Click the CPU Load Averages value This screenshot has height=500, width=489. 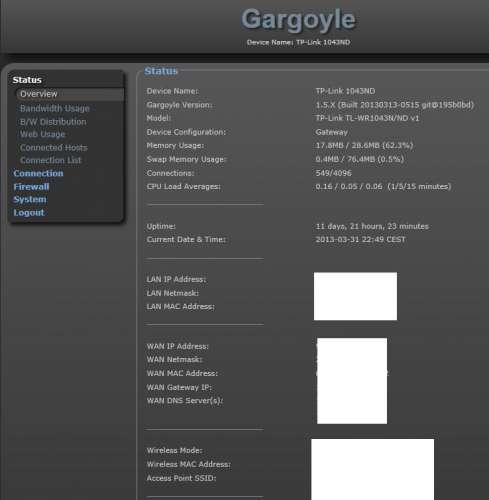coord(383,187)
